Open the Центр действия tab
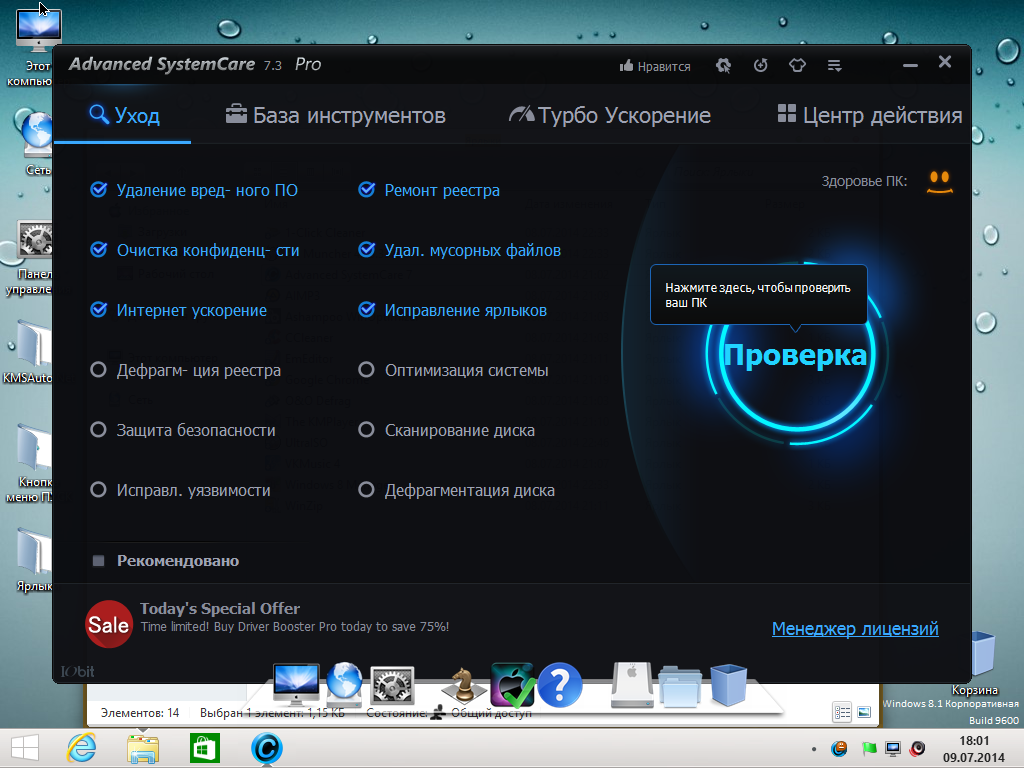This screenshot has width=1024, height=768. pos(870,115)
